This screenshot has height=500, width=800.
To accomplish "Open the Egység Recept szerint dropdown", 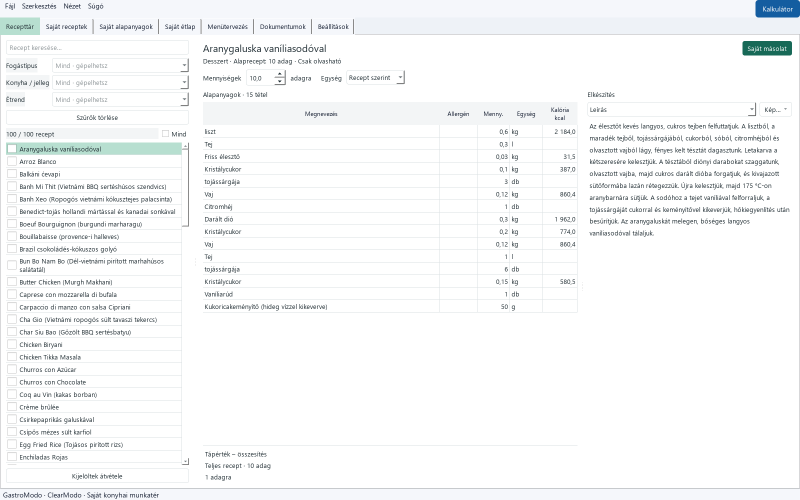I will coord(376,78).
